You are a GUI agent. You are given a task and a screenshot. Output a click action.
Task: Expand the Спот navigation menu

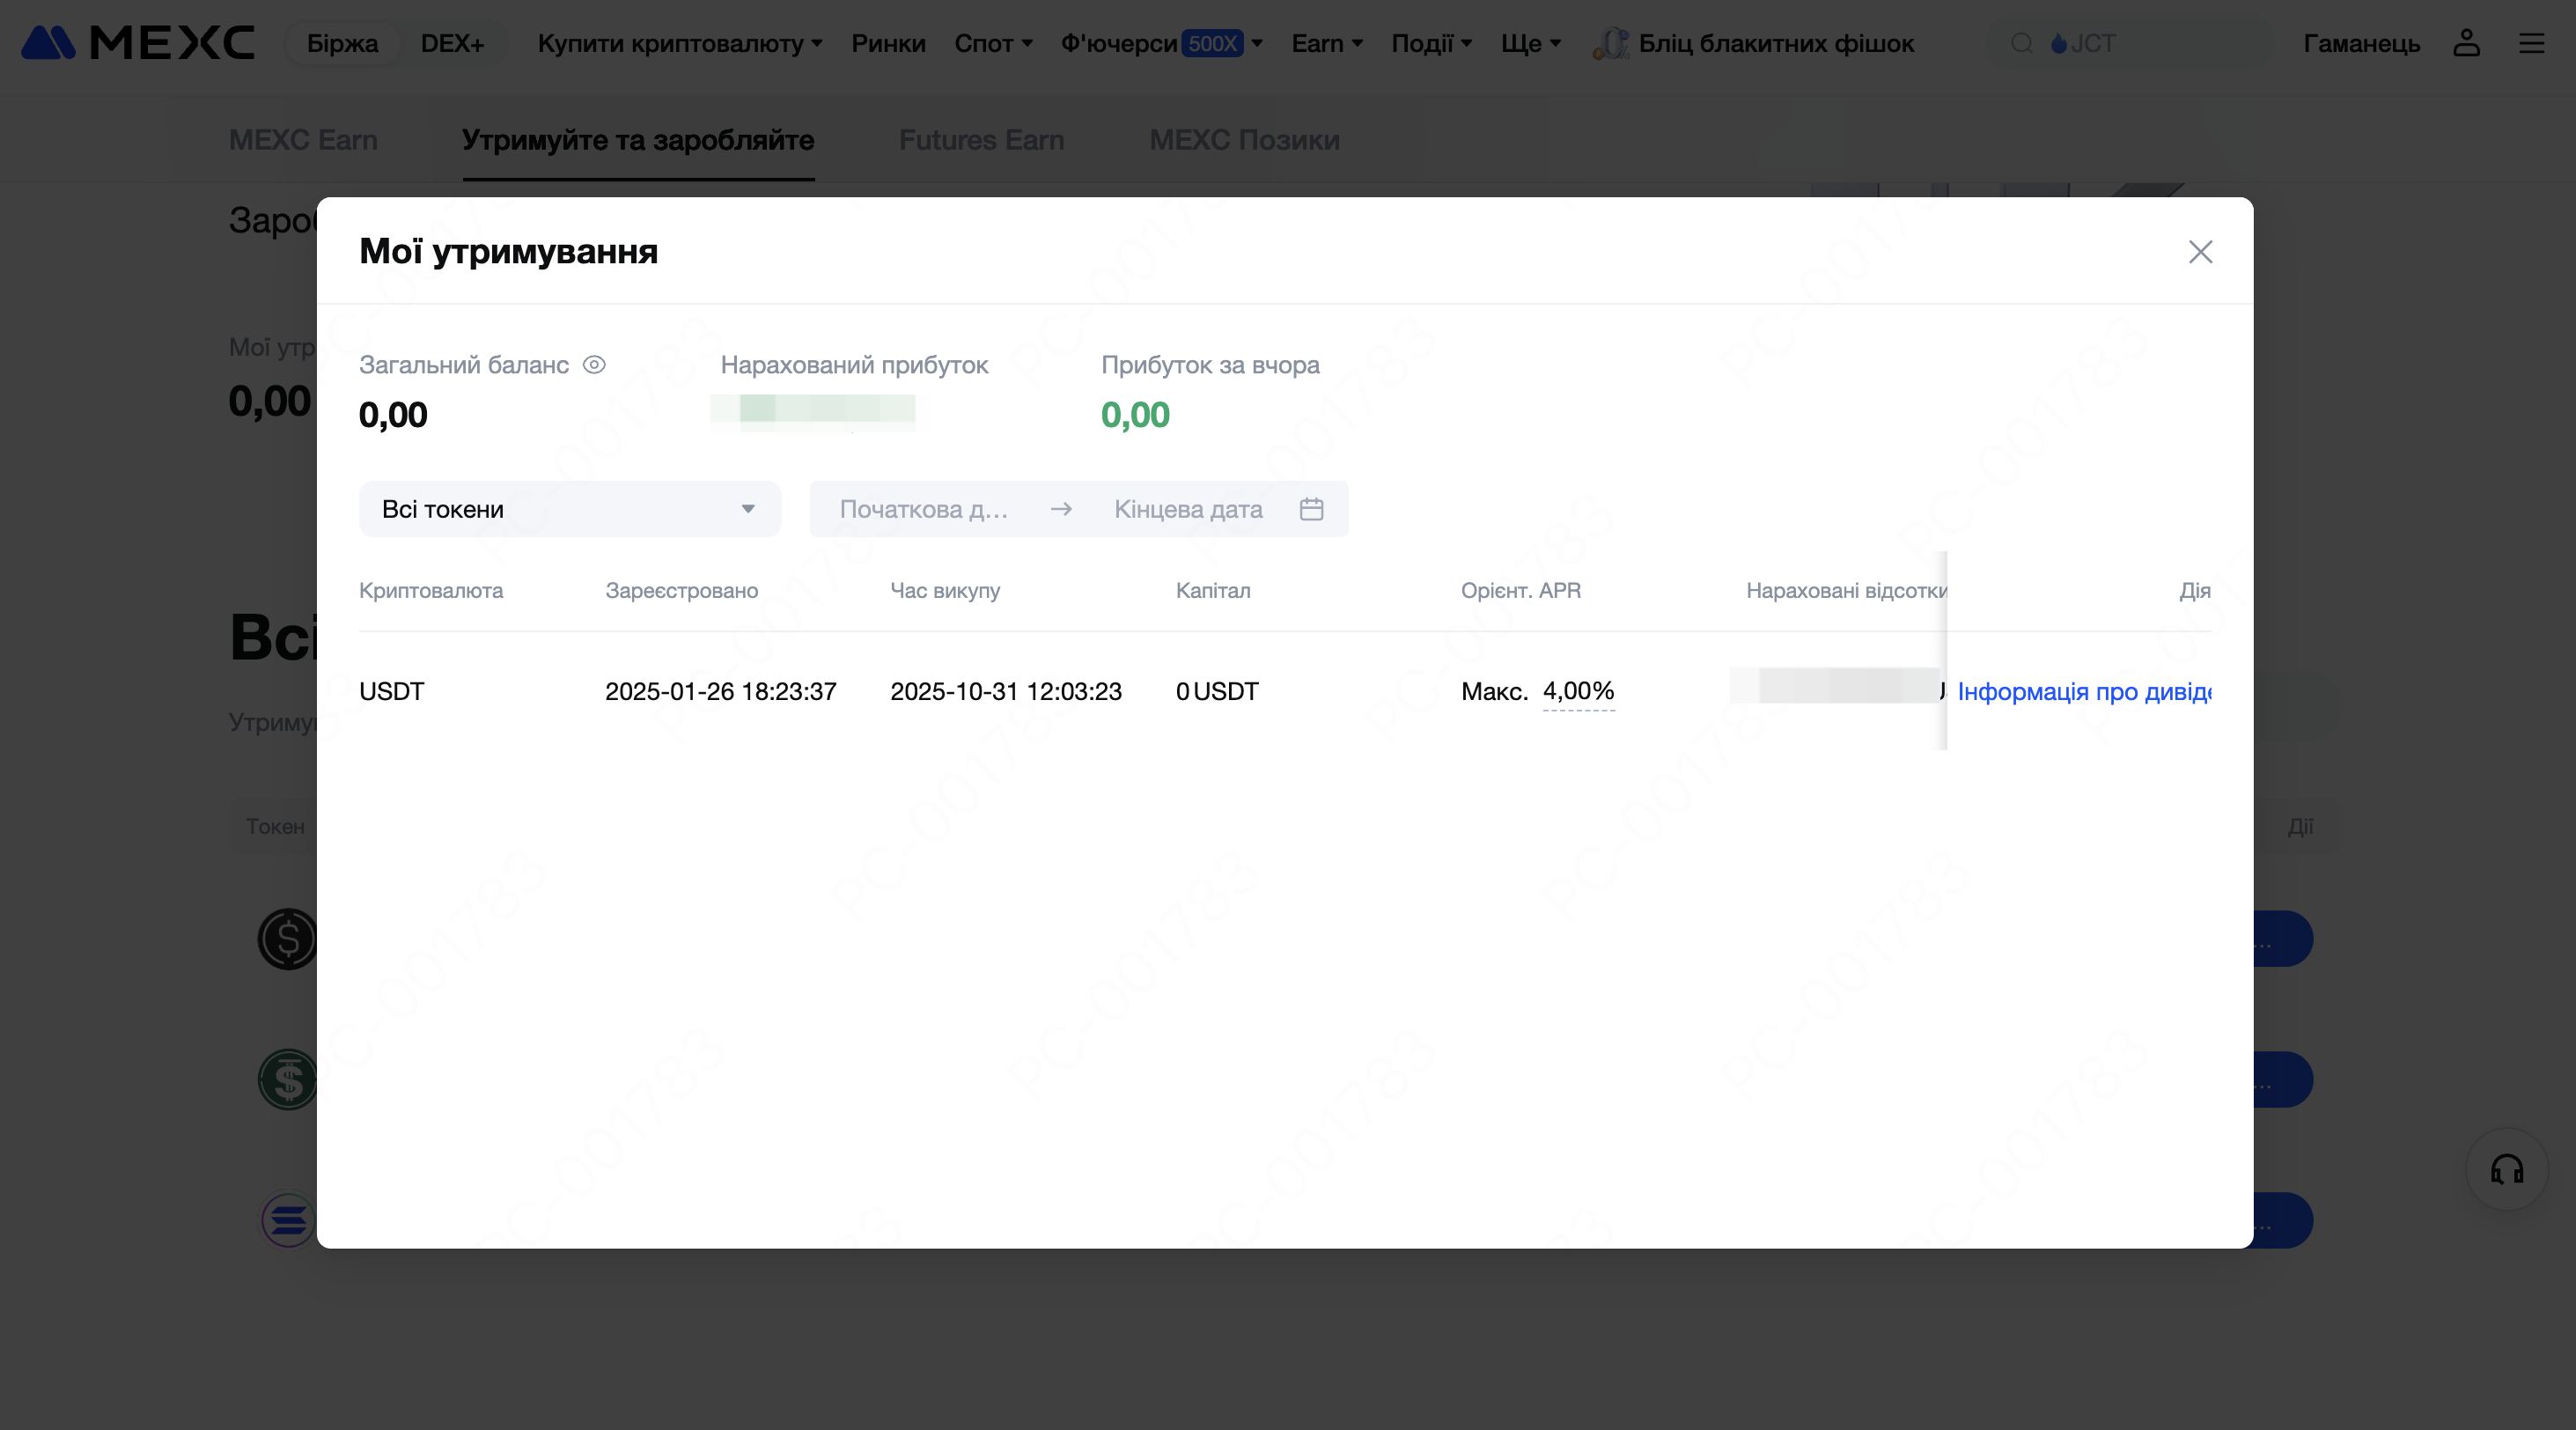tap(992, 43)
